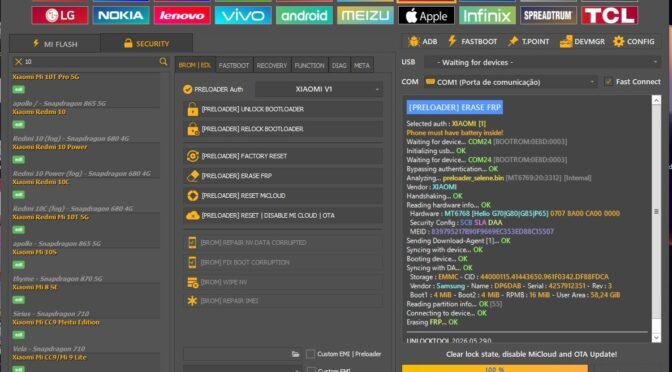672x372 pixels.
Task: Click the log panel vertical scrollbar
Action: click(656, 219)
